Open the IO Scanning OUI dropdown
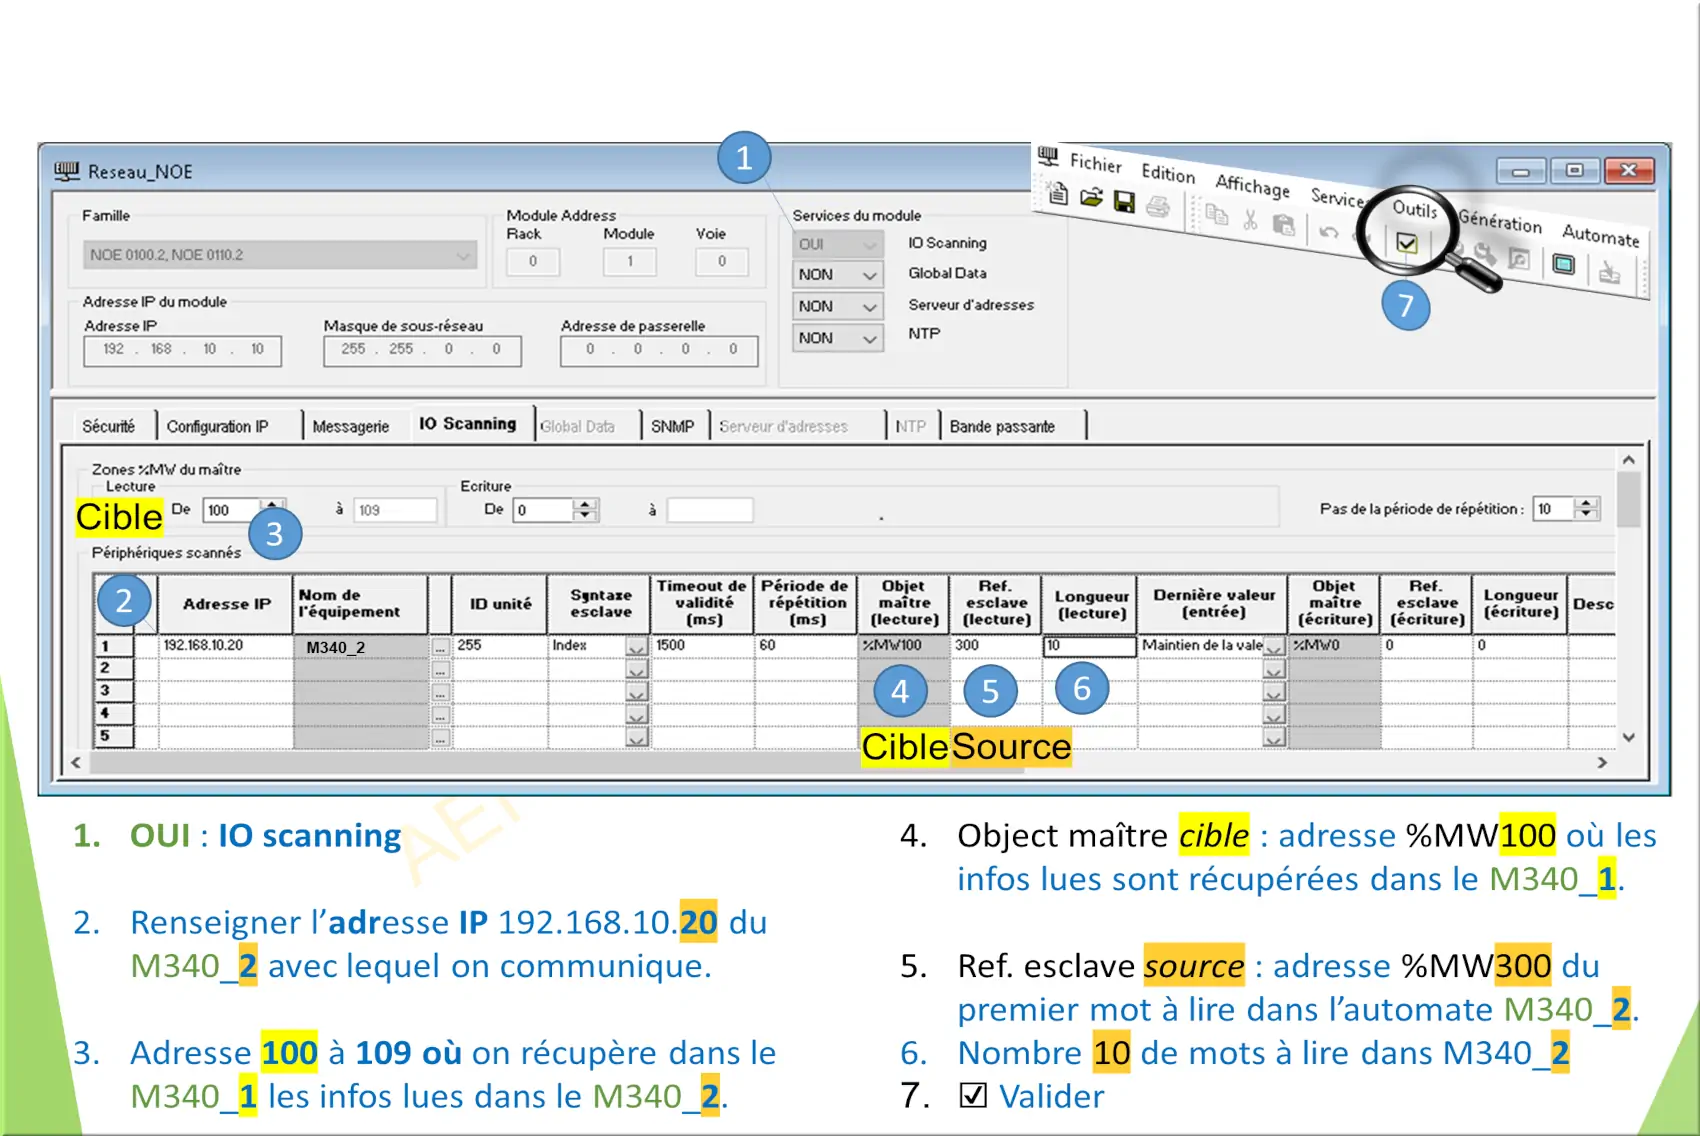The width and height of the screenshot is (1700, 1136). [x=838, y=244]
